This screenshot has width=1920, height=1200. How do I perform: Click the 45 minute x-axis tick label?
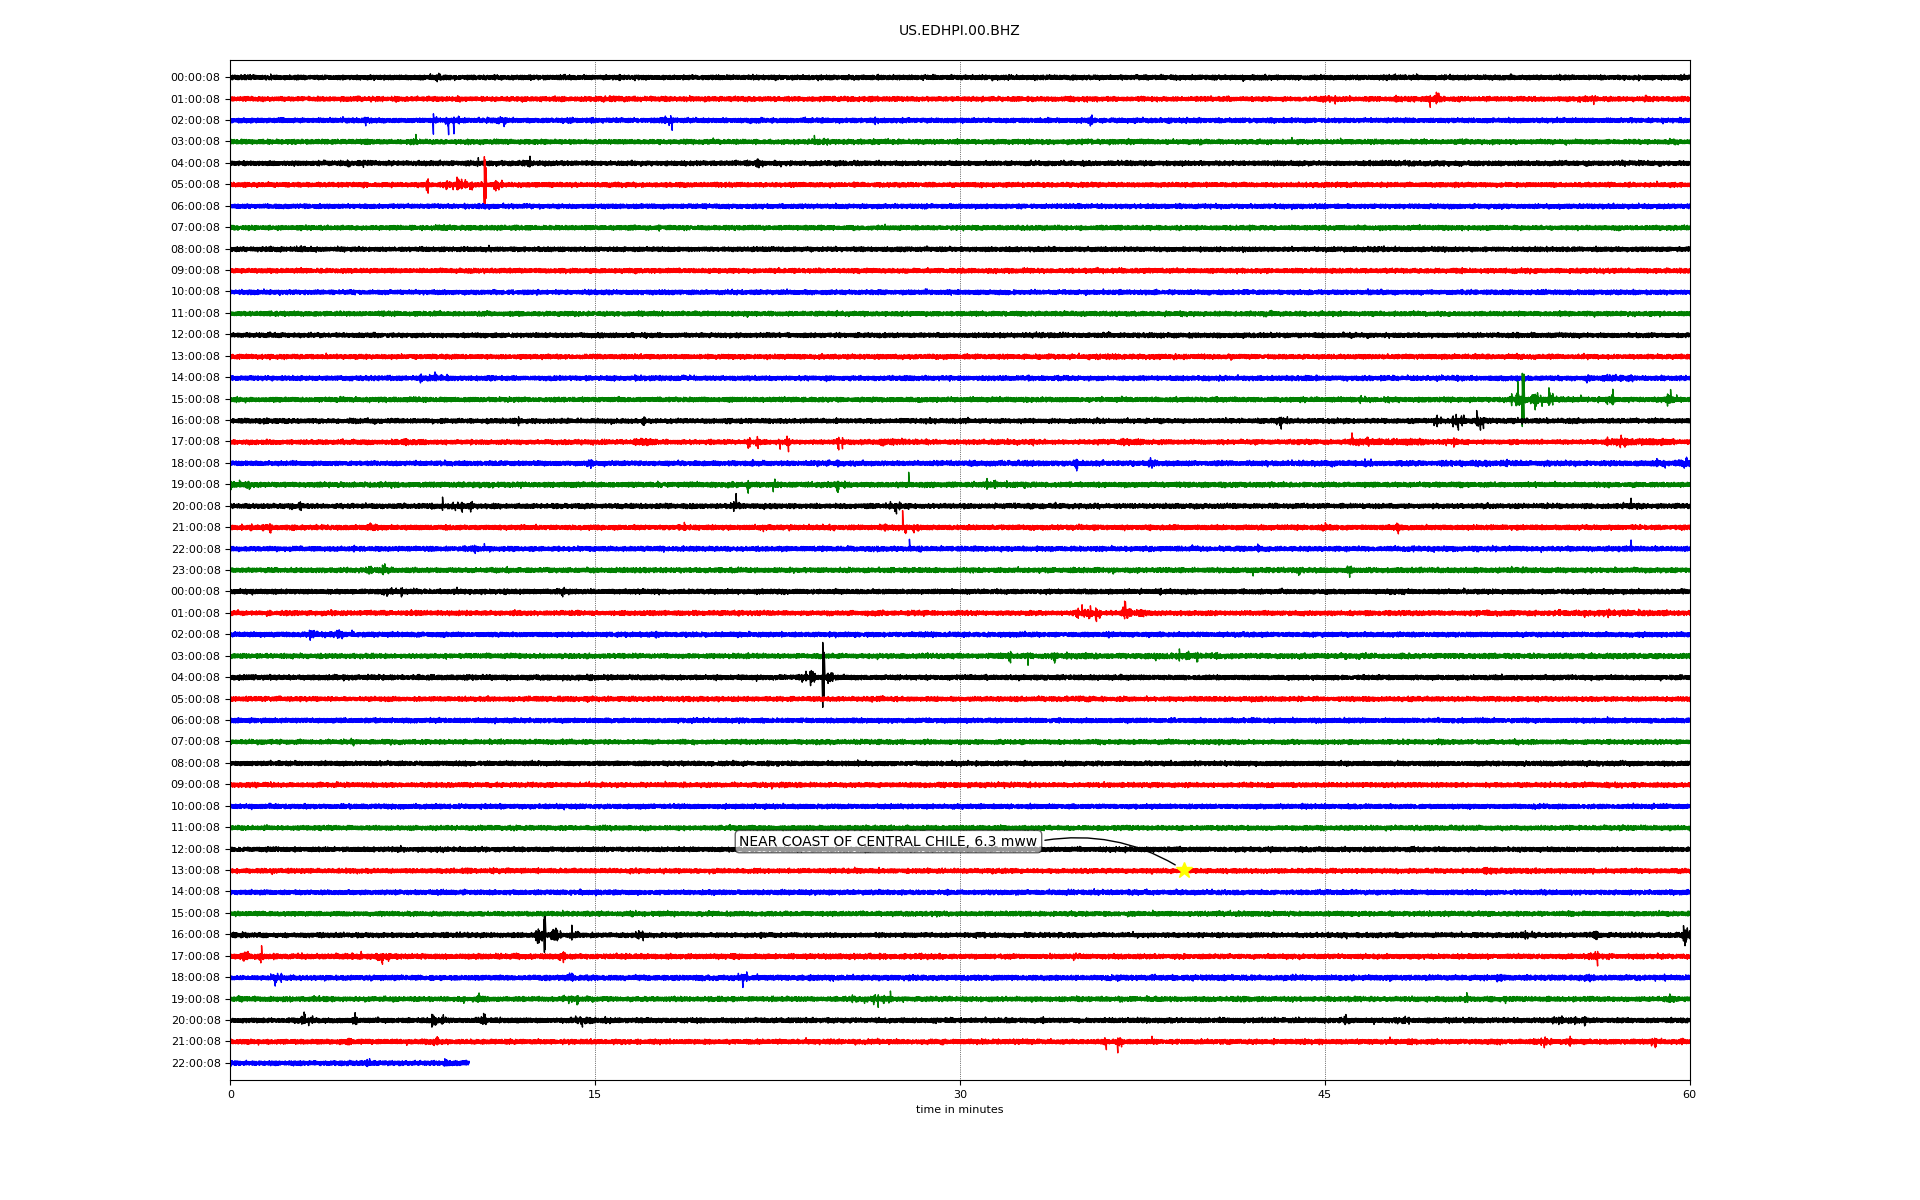point(1325,1094)
